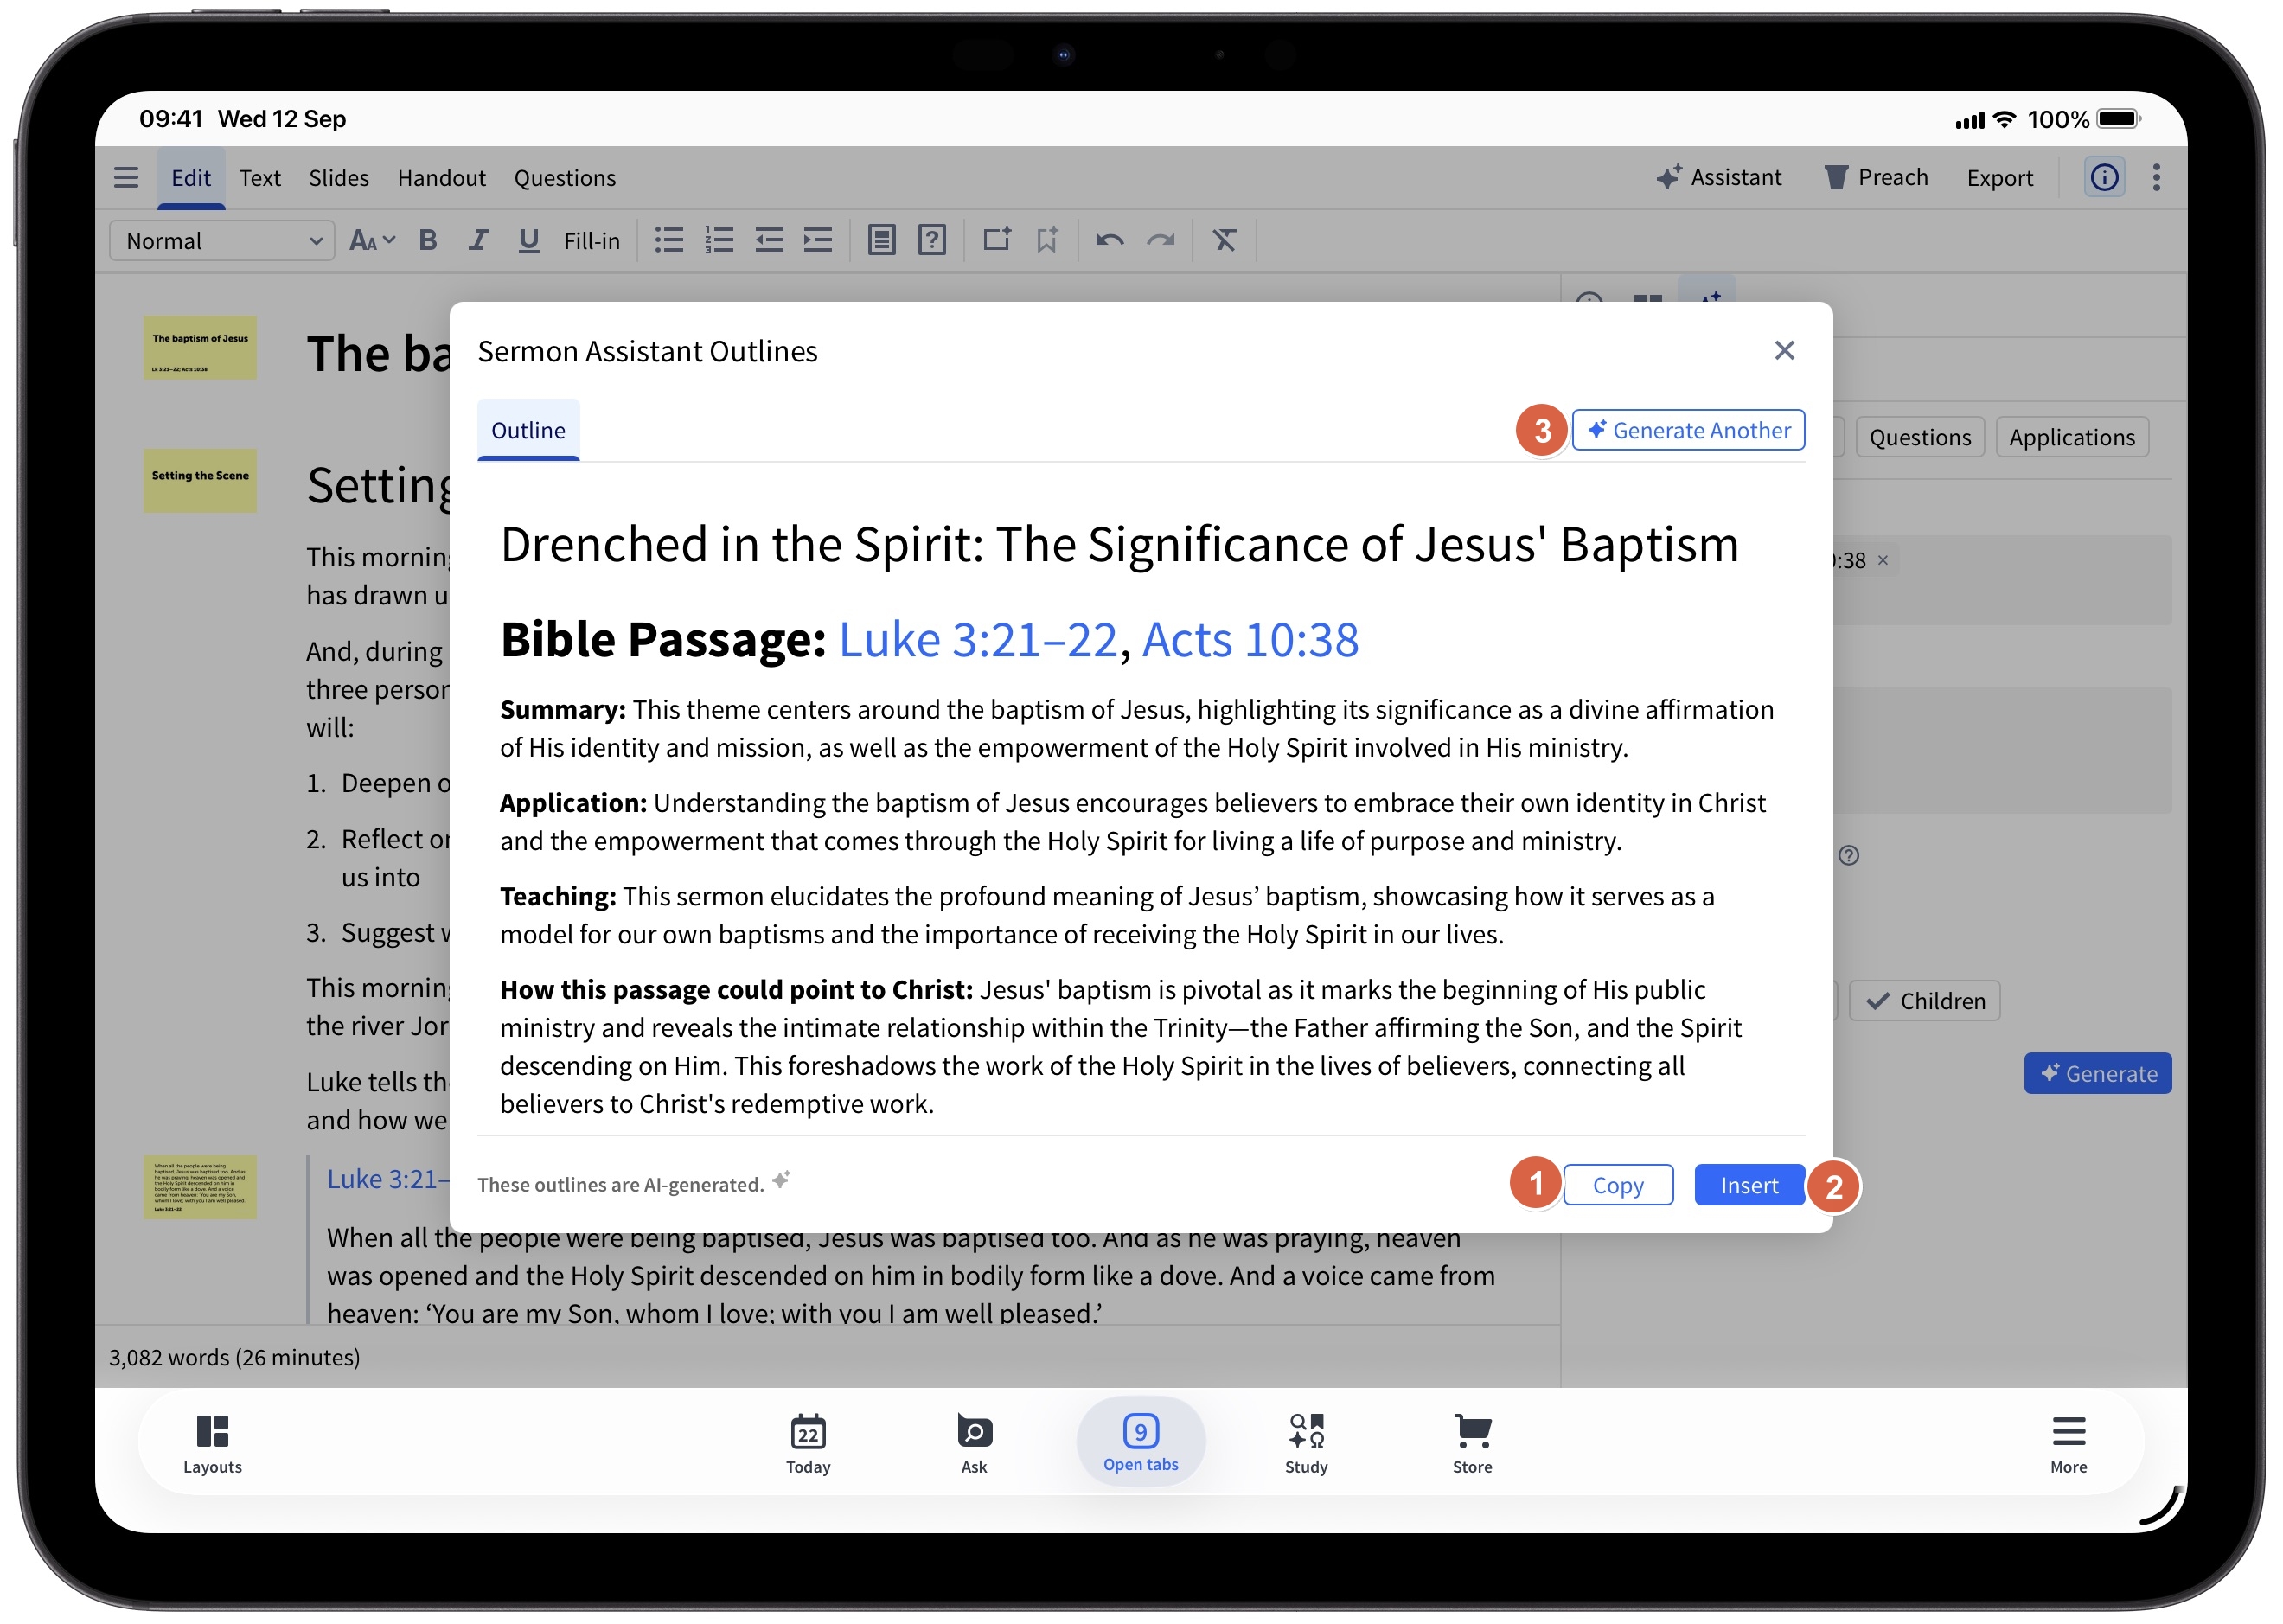This screenshot has width=2283, height=1624.
Task: Toggle italic formatting
Action: click(478, 240)
